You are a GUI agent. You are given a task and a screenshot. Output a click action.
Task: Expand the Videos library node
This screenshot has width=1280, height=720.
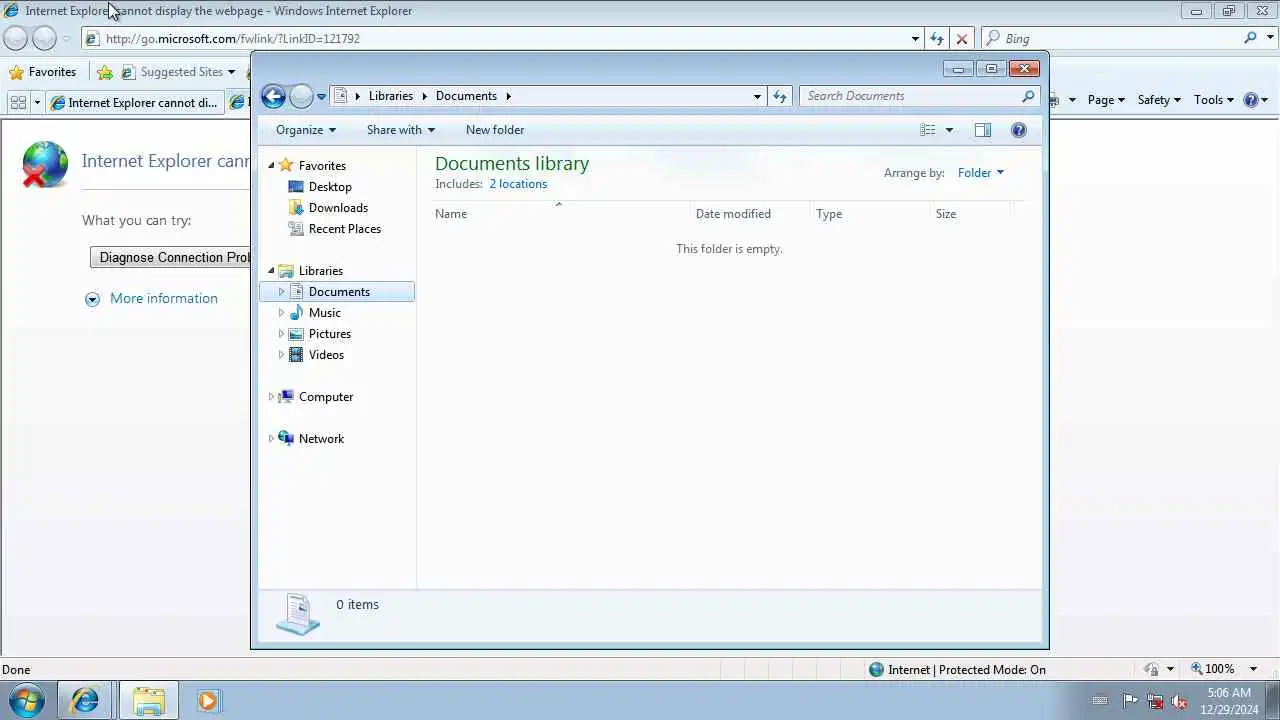tap(281, 355)
